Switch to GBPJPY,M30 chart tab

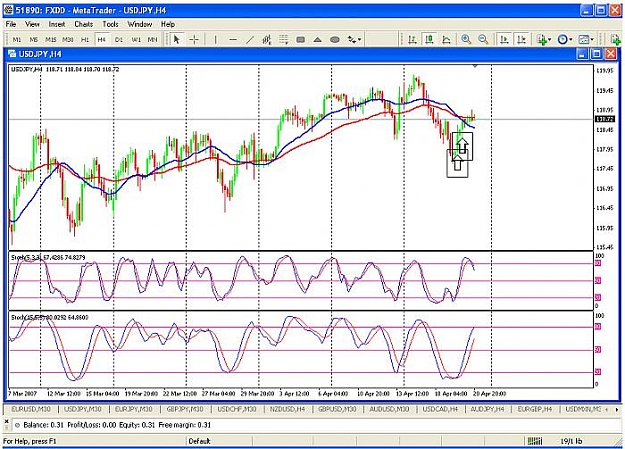click(x=185, y=409)
